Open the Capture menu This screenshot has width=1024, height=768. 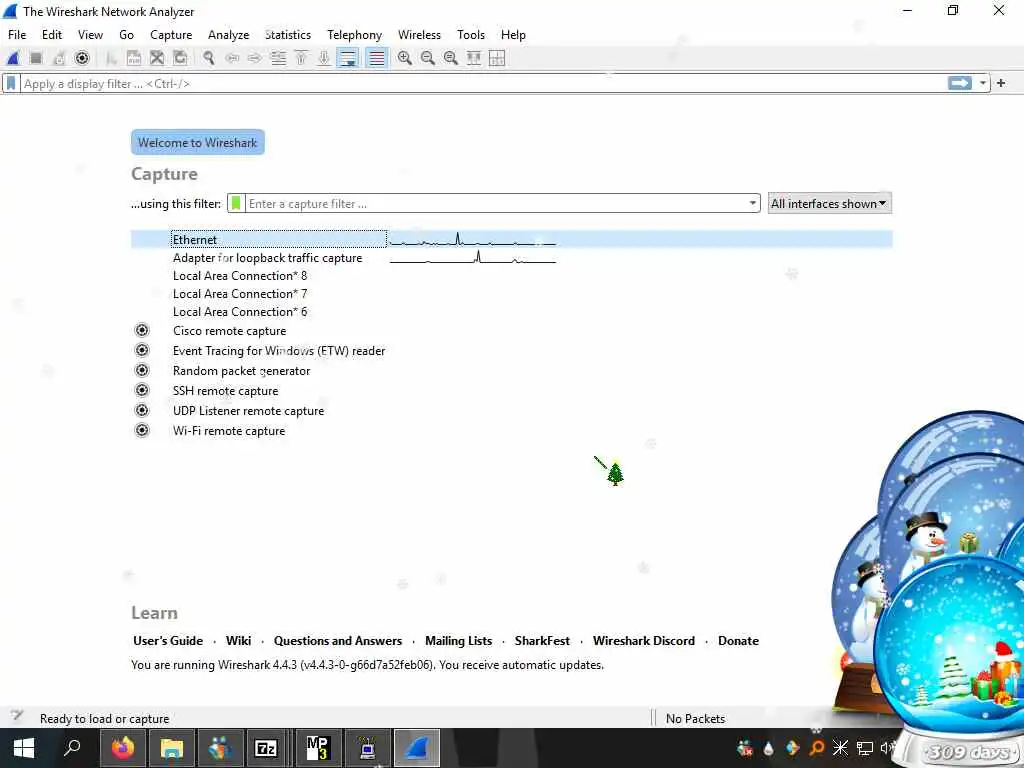(x=171, y=35)
